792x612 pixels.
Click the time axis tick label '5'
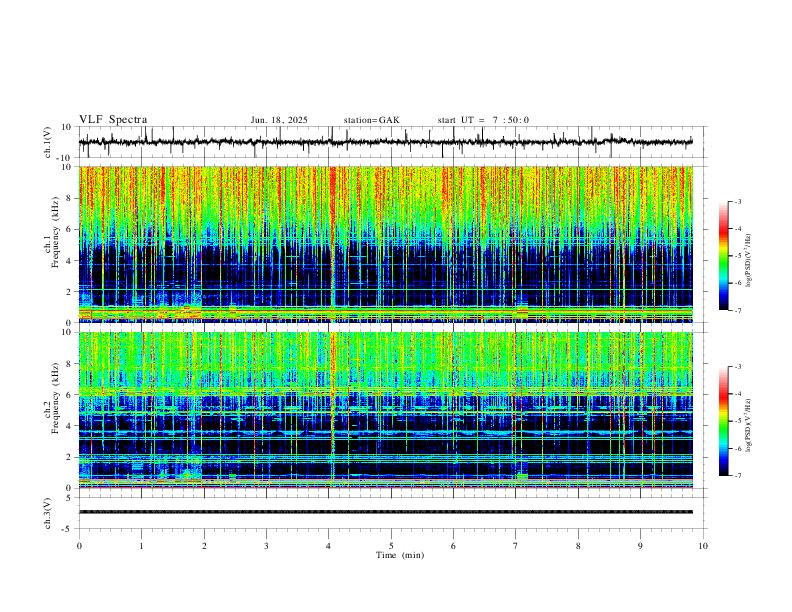pos(391,546)
